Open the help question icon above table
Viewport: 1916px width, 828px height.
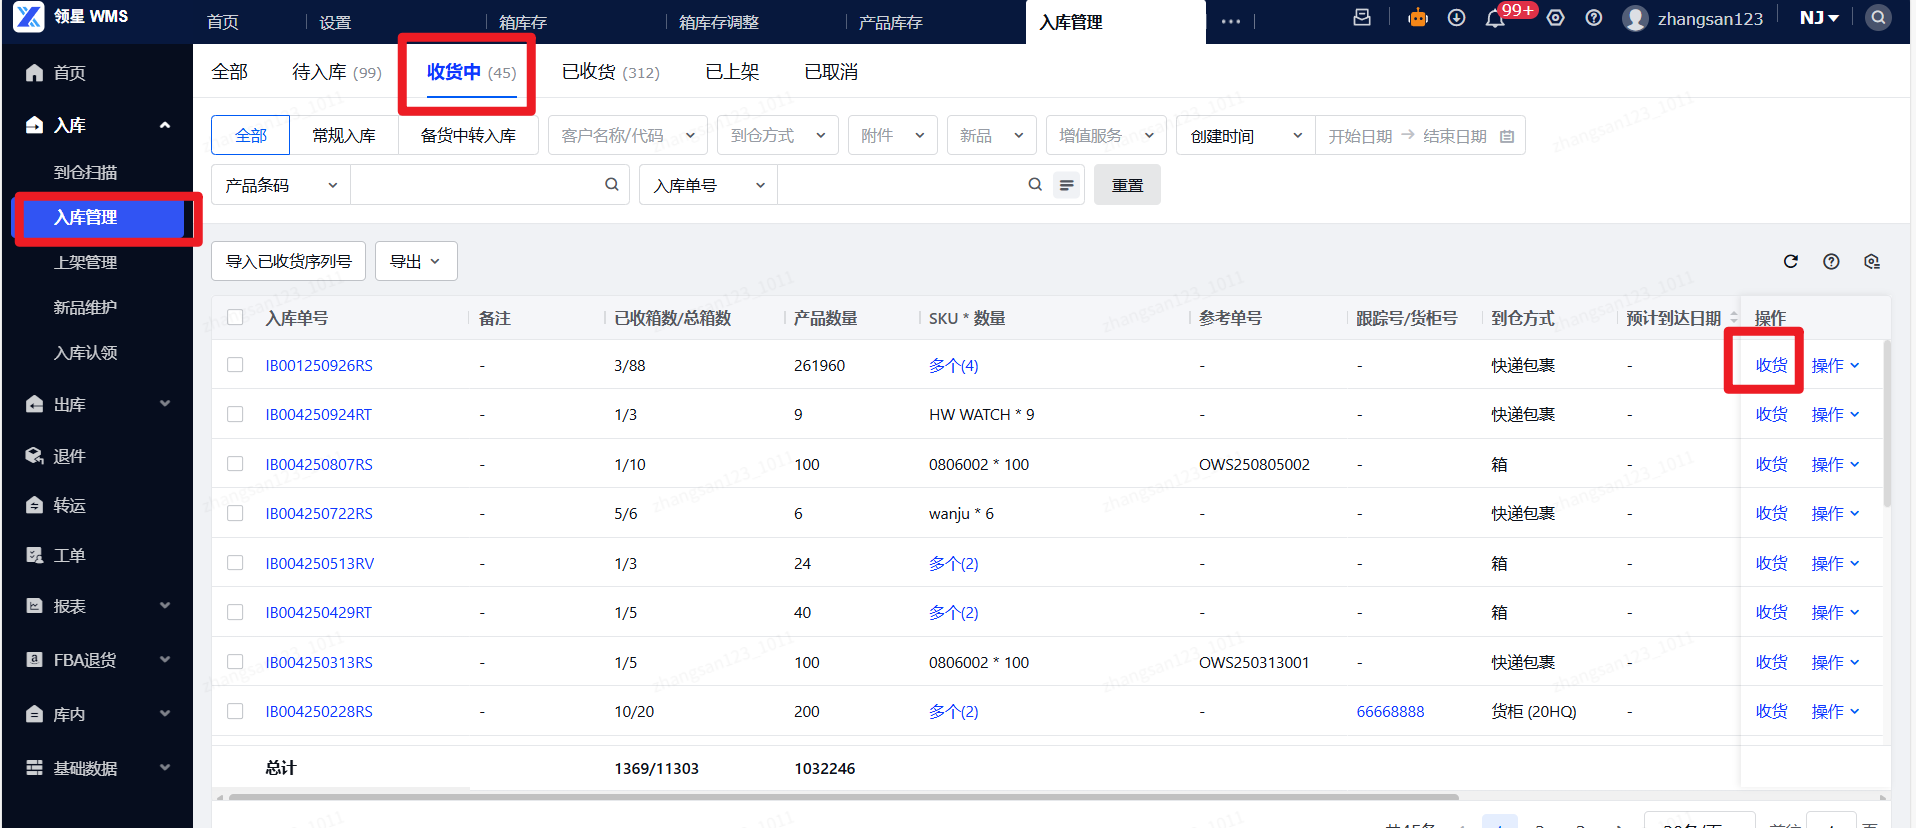(x=1831, y=261)
